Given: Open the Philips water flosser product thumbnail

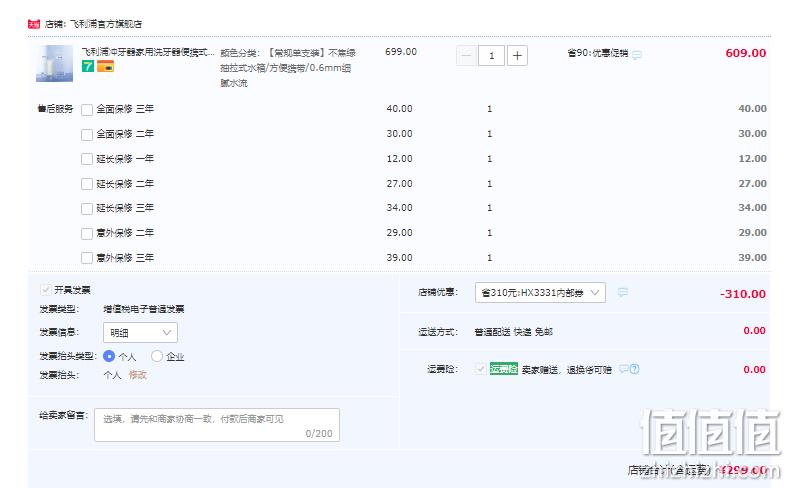Looking at the screenshot, I should 54,63.
